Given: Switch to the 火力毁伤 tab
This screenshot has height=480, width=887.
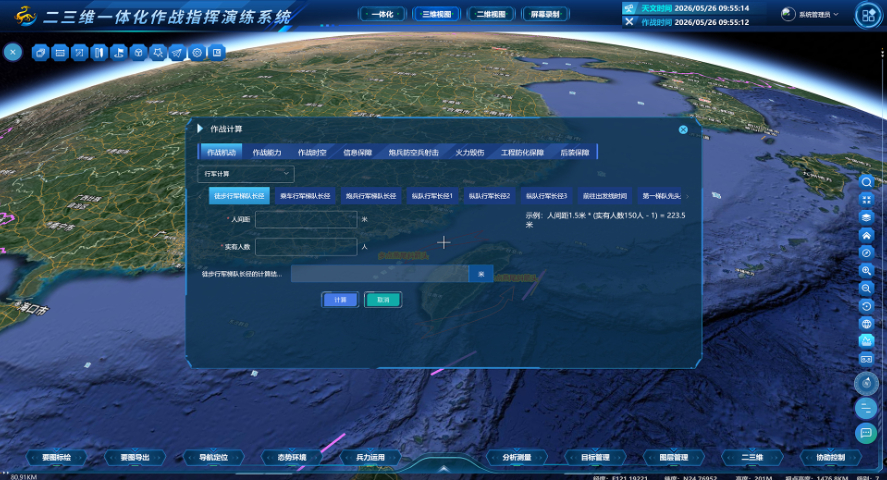Looking at the screenshot, I should pyautogui.click(x=470, y=152).
